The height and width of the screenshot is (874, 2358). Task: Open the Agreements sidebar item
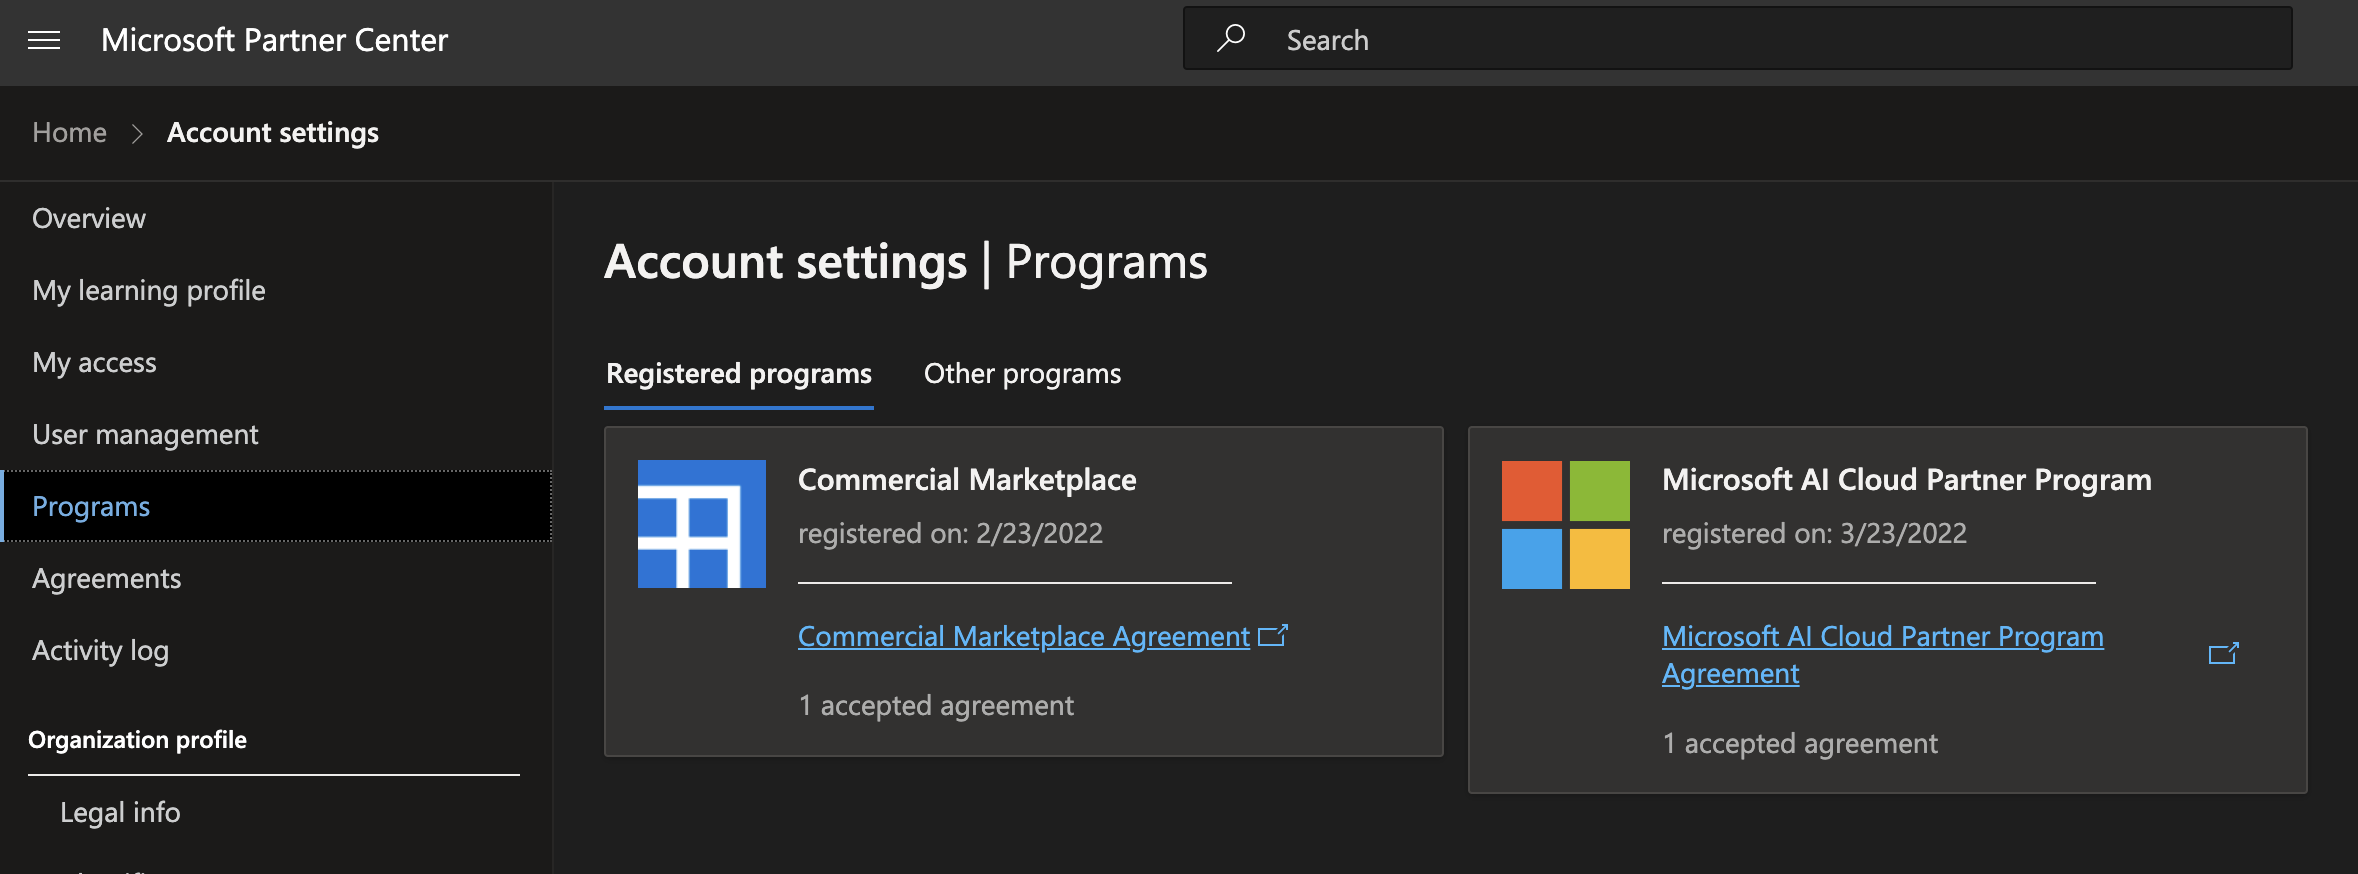106,579
